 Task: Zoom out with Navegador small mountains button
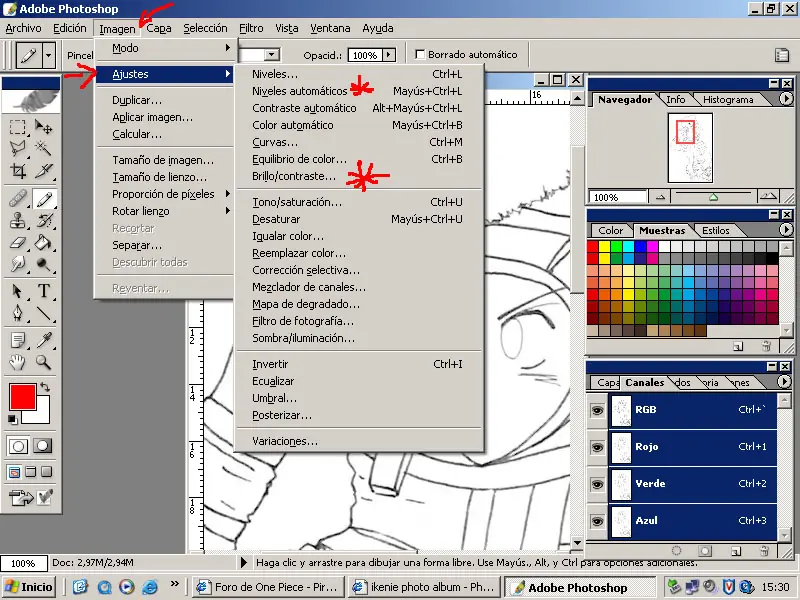660,197
